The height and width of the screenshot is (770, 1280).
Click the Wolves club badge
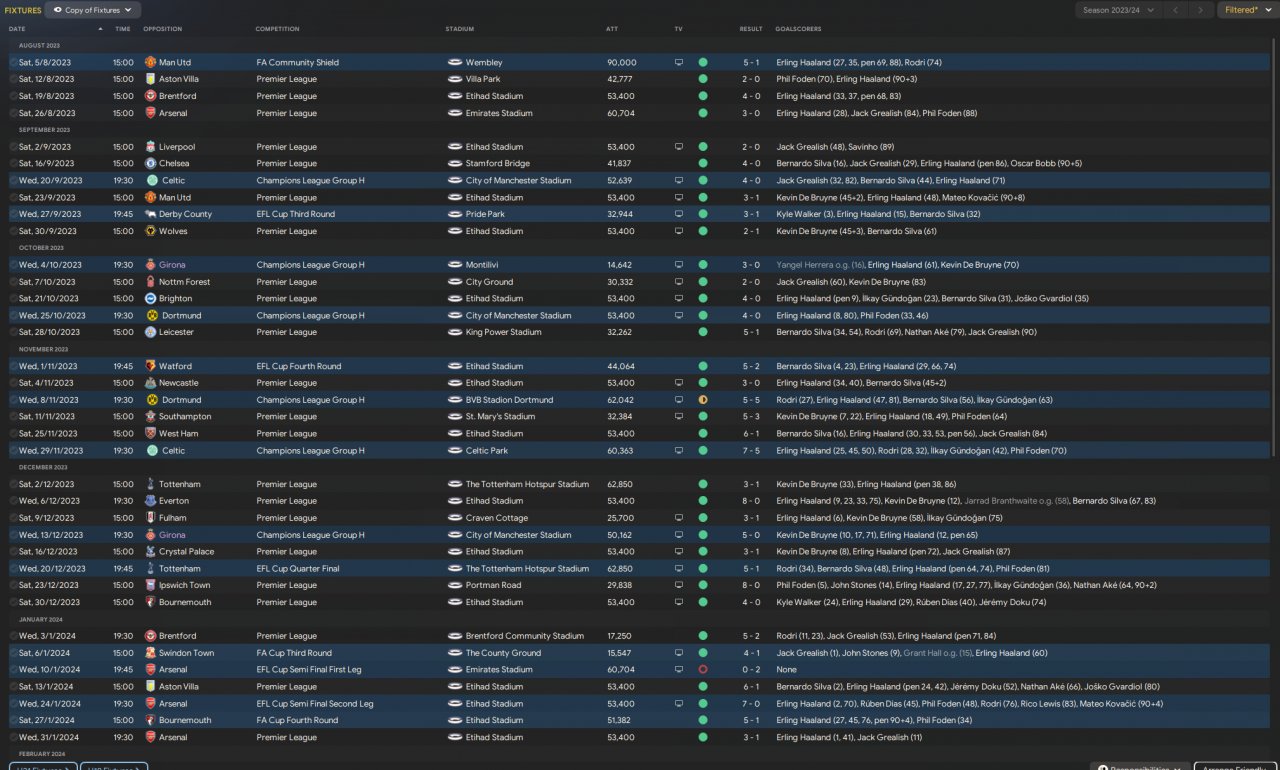150,231
